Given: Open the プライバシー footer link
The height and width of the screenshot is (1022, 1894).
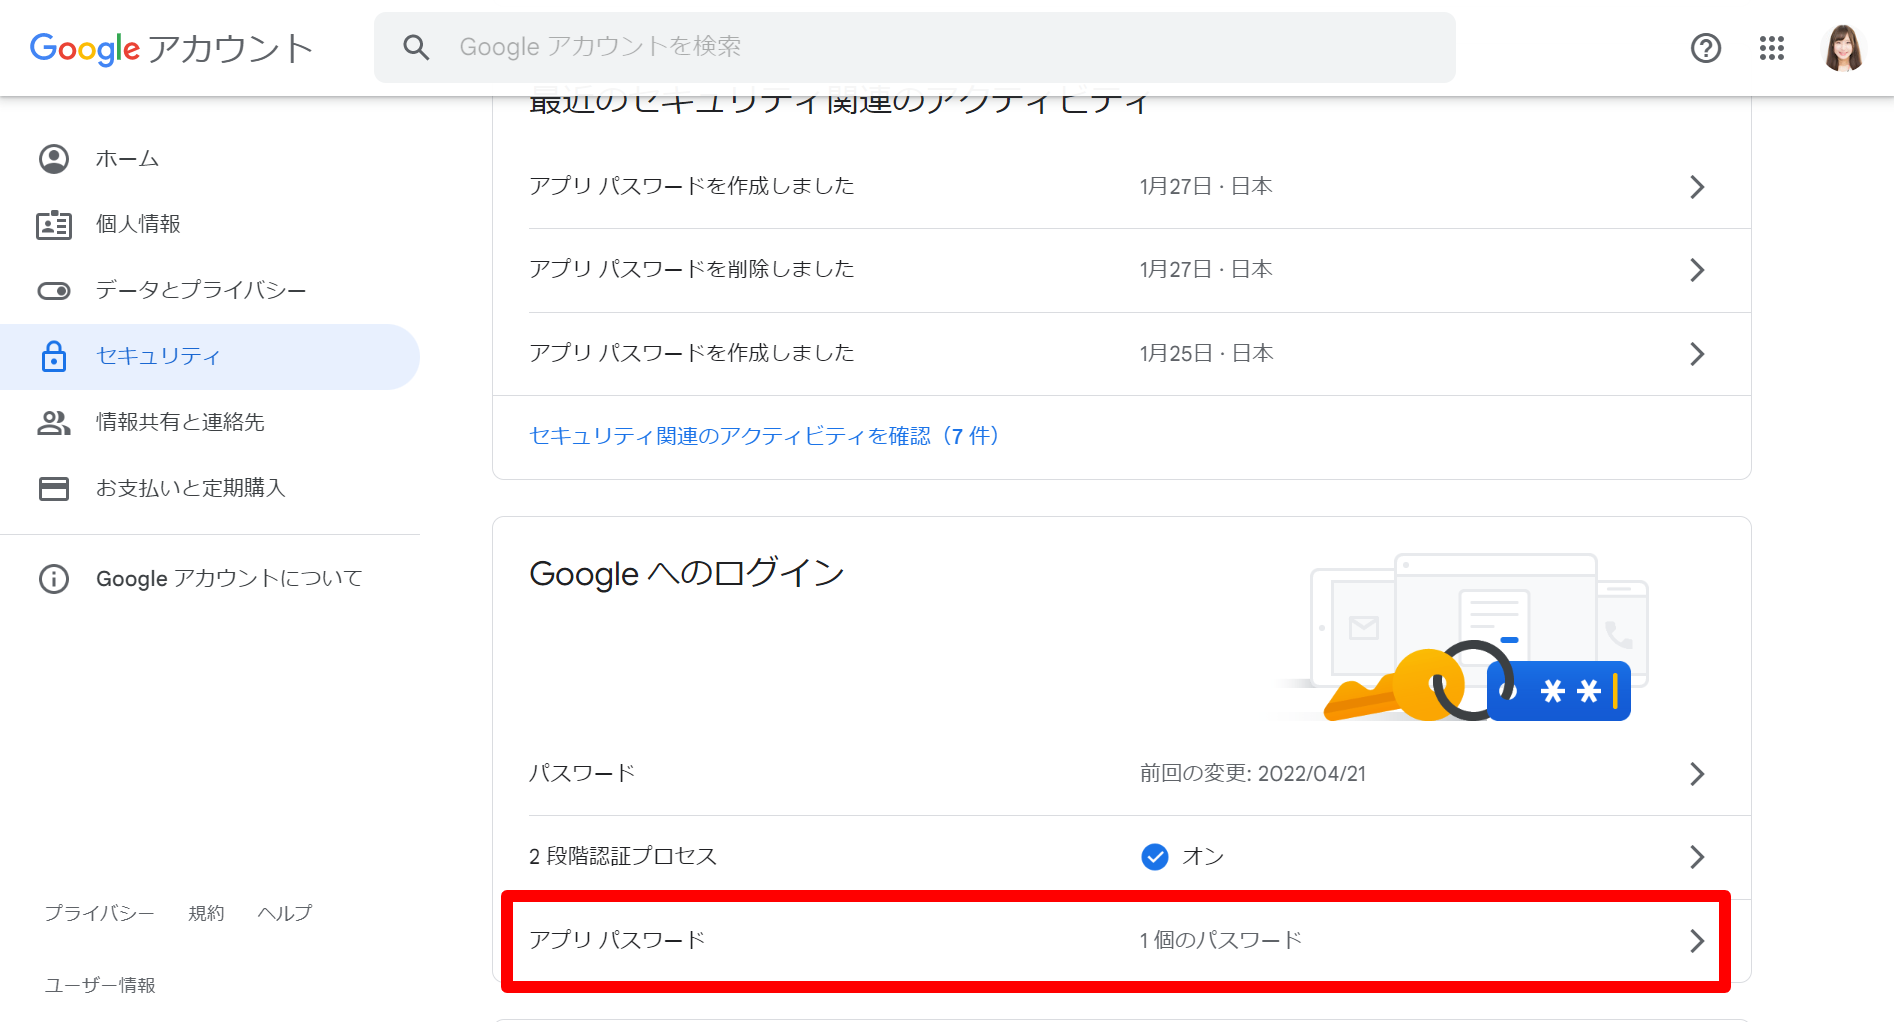Looking at the screenshot, I should [100, 913].
